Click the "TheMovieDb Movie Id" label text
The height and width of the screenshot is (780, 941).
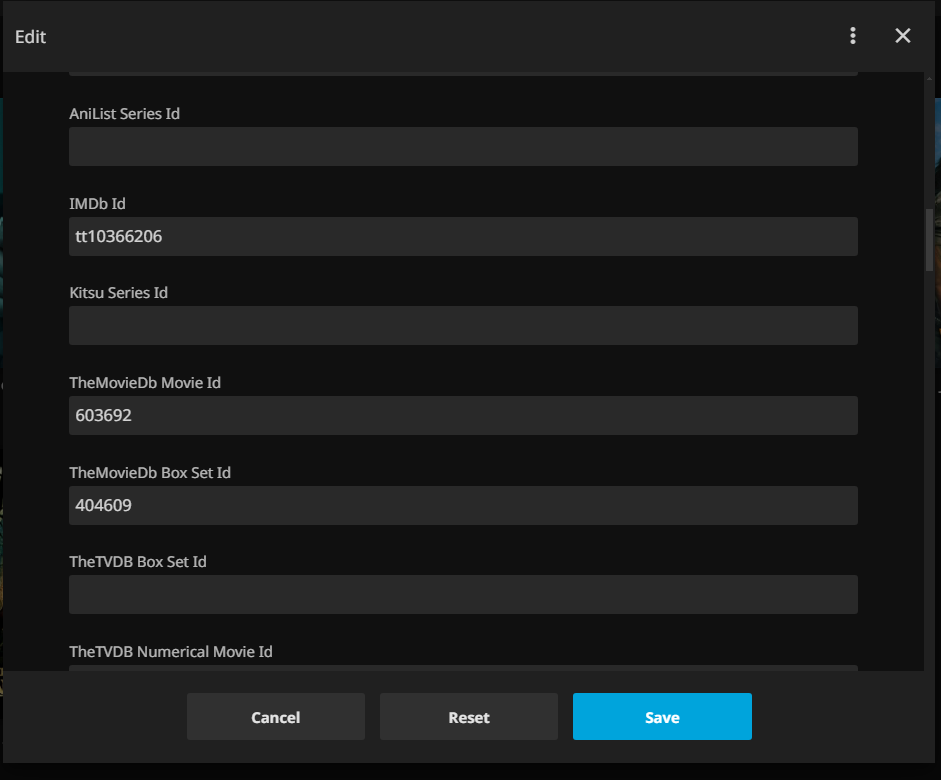145,383
